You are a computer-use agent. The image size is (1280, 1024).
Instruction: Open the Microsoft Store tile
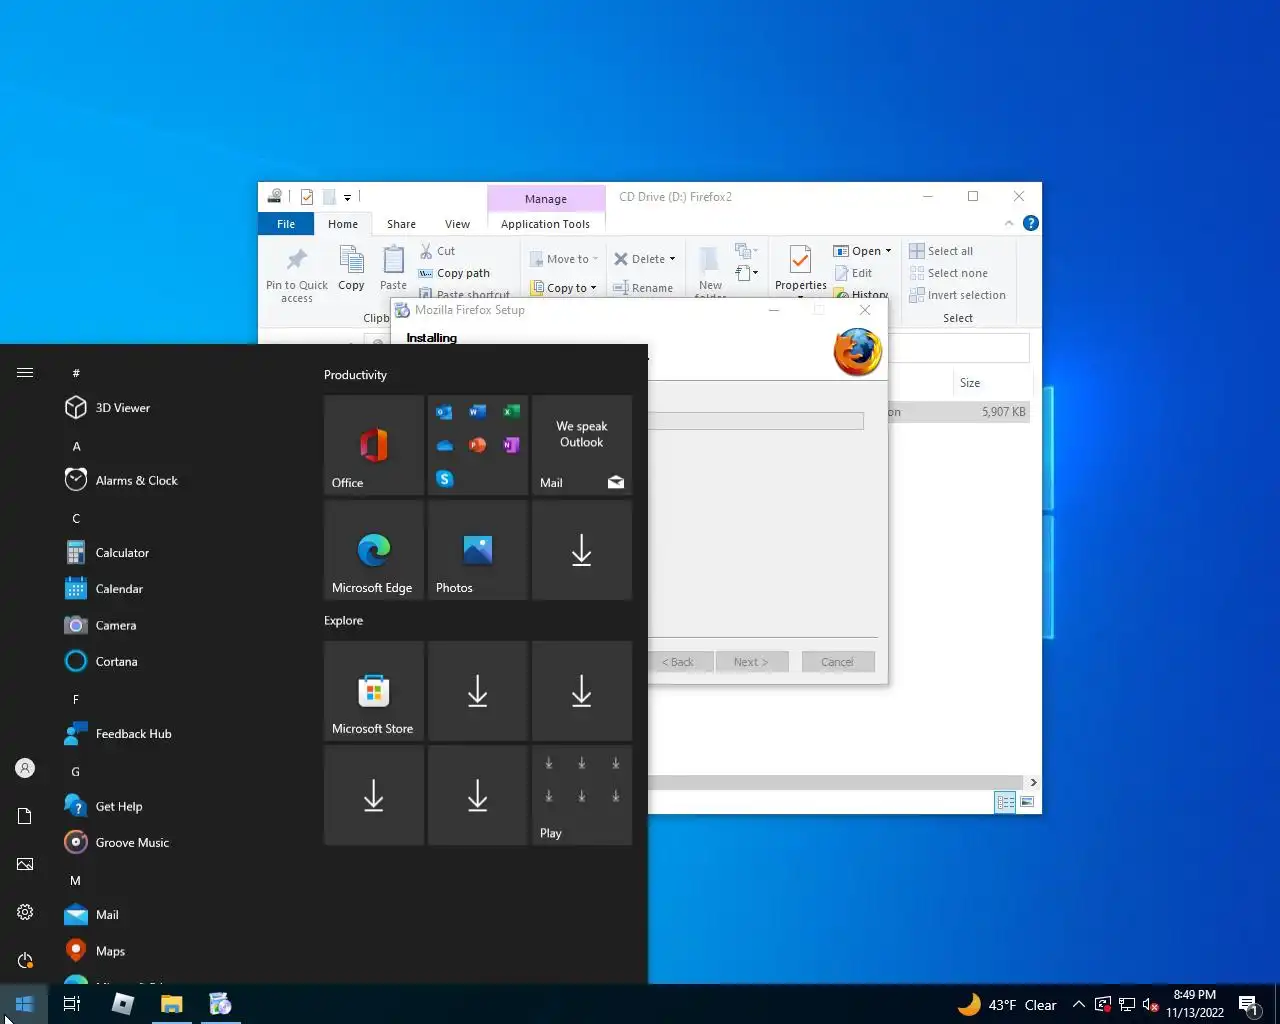click(374, 691)
